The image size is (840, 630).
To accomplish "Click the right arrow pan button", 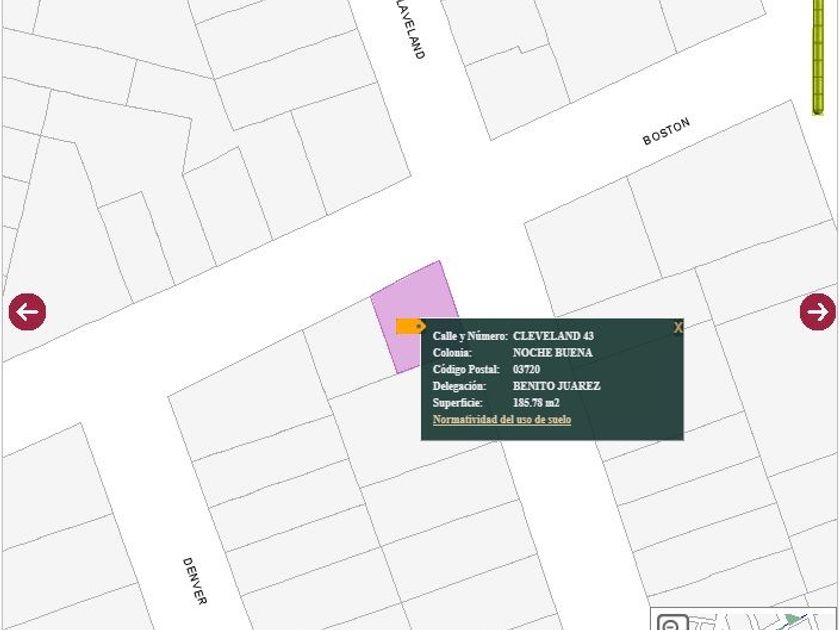I will (818, 312).
